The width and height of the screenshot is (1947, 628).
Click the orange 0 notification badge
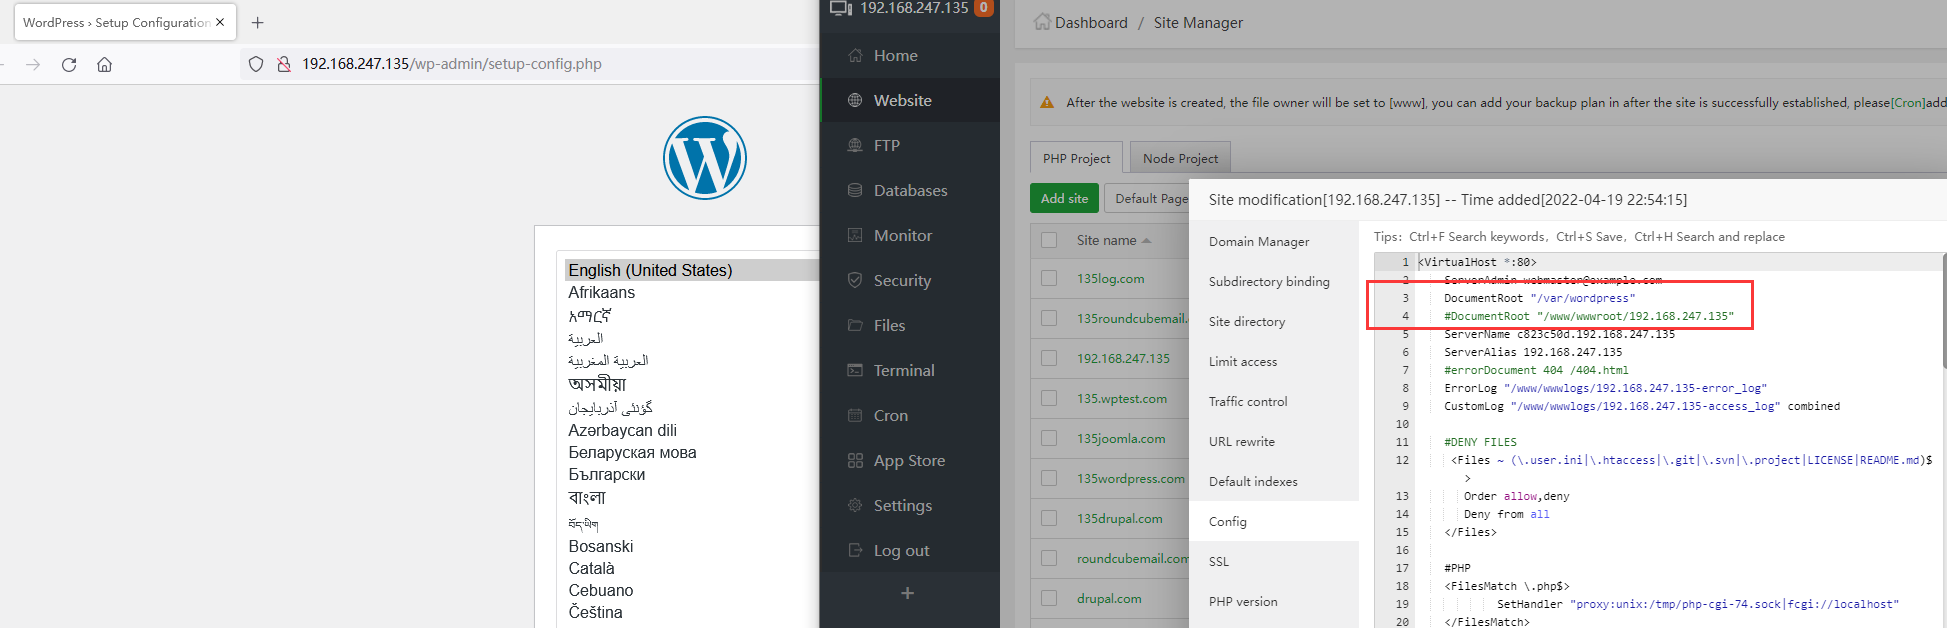tap(984, 8)
